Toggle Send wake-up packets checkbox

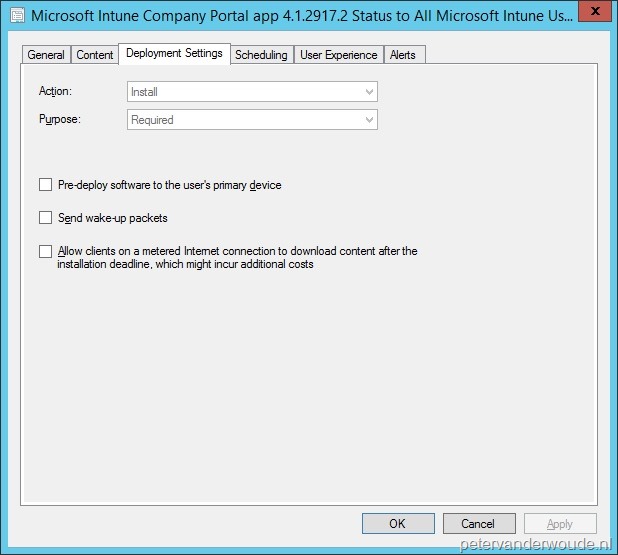(45, 217)
